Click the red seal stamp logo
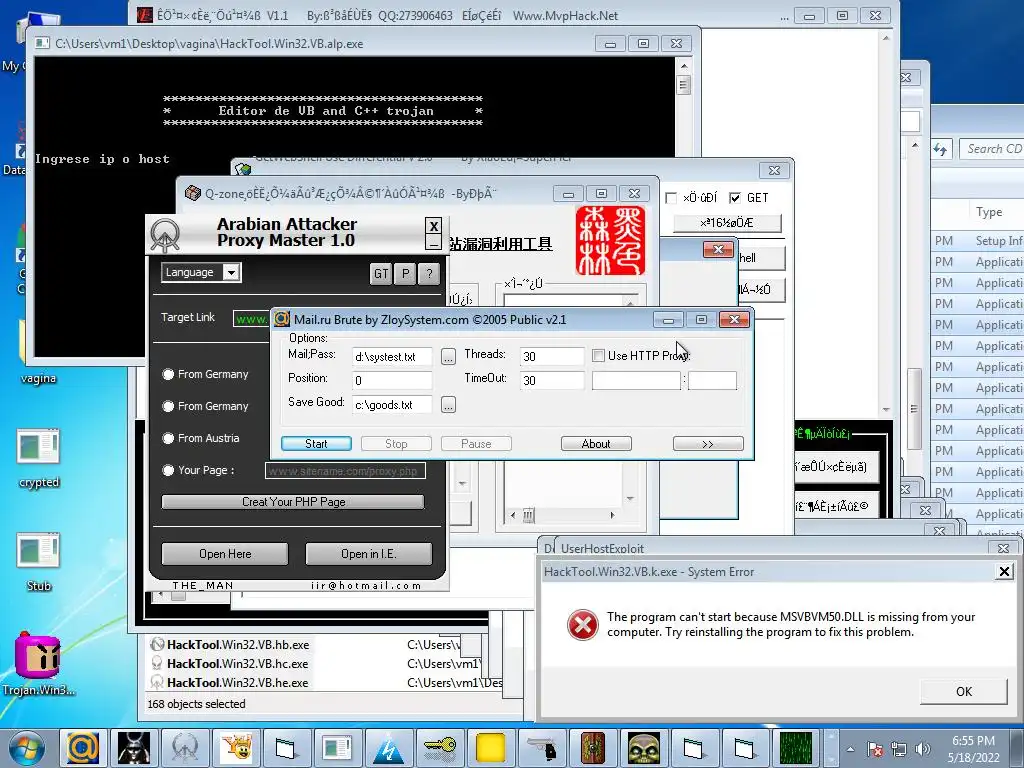The height and width of the screenshot is (768, 1024). point(610,240)
